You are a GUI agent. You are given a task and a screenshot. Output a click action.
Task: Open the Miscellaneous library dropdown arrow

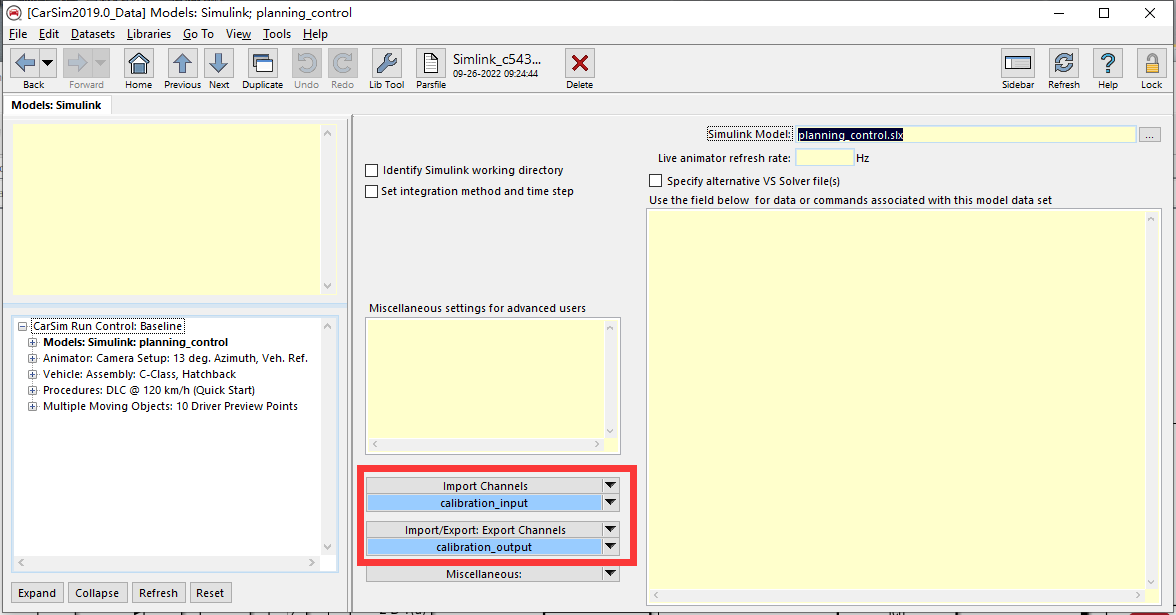click(x=610, y=574)
